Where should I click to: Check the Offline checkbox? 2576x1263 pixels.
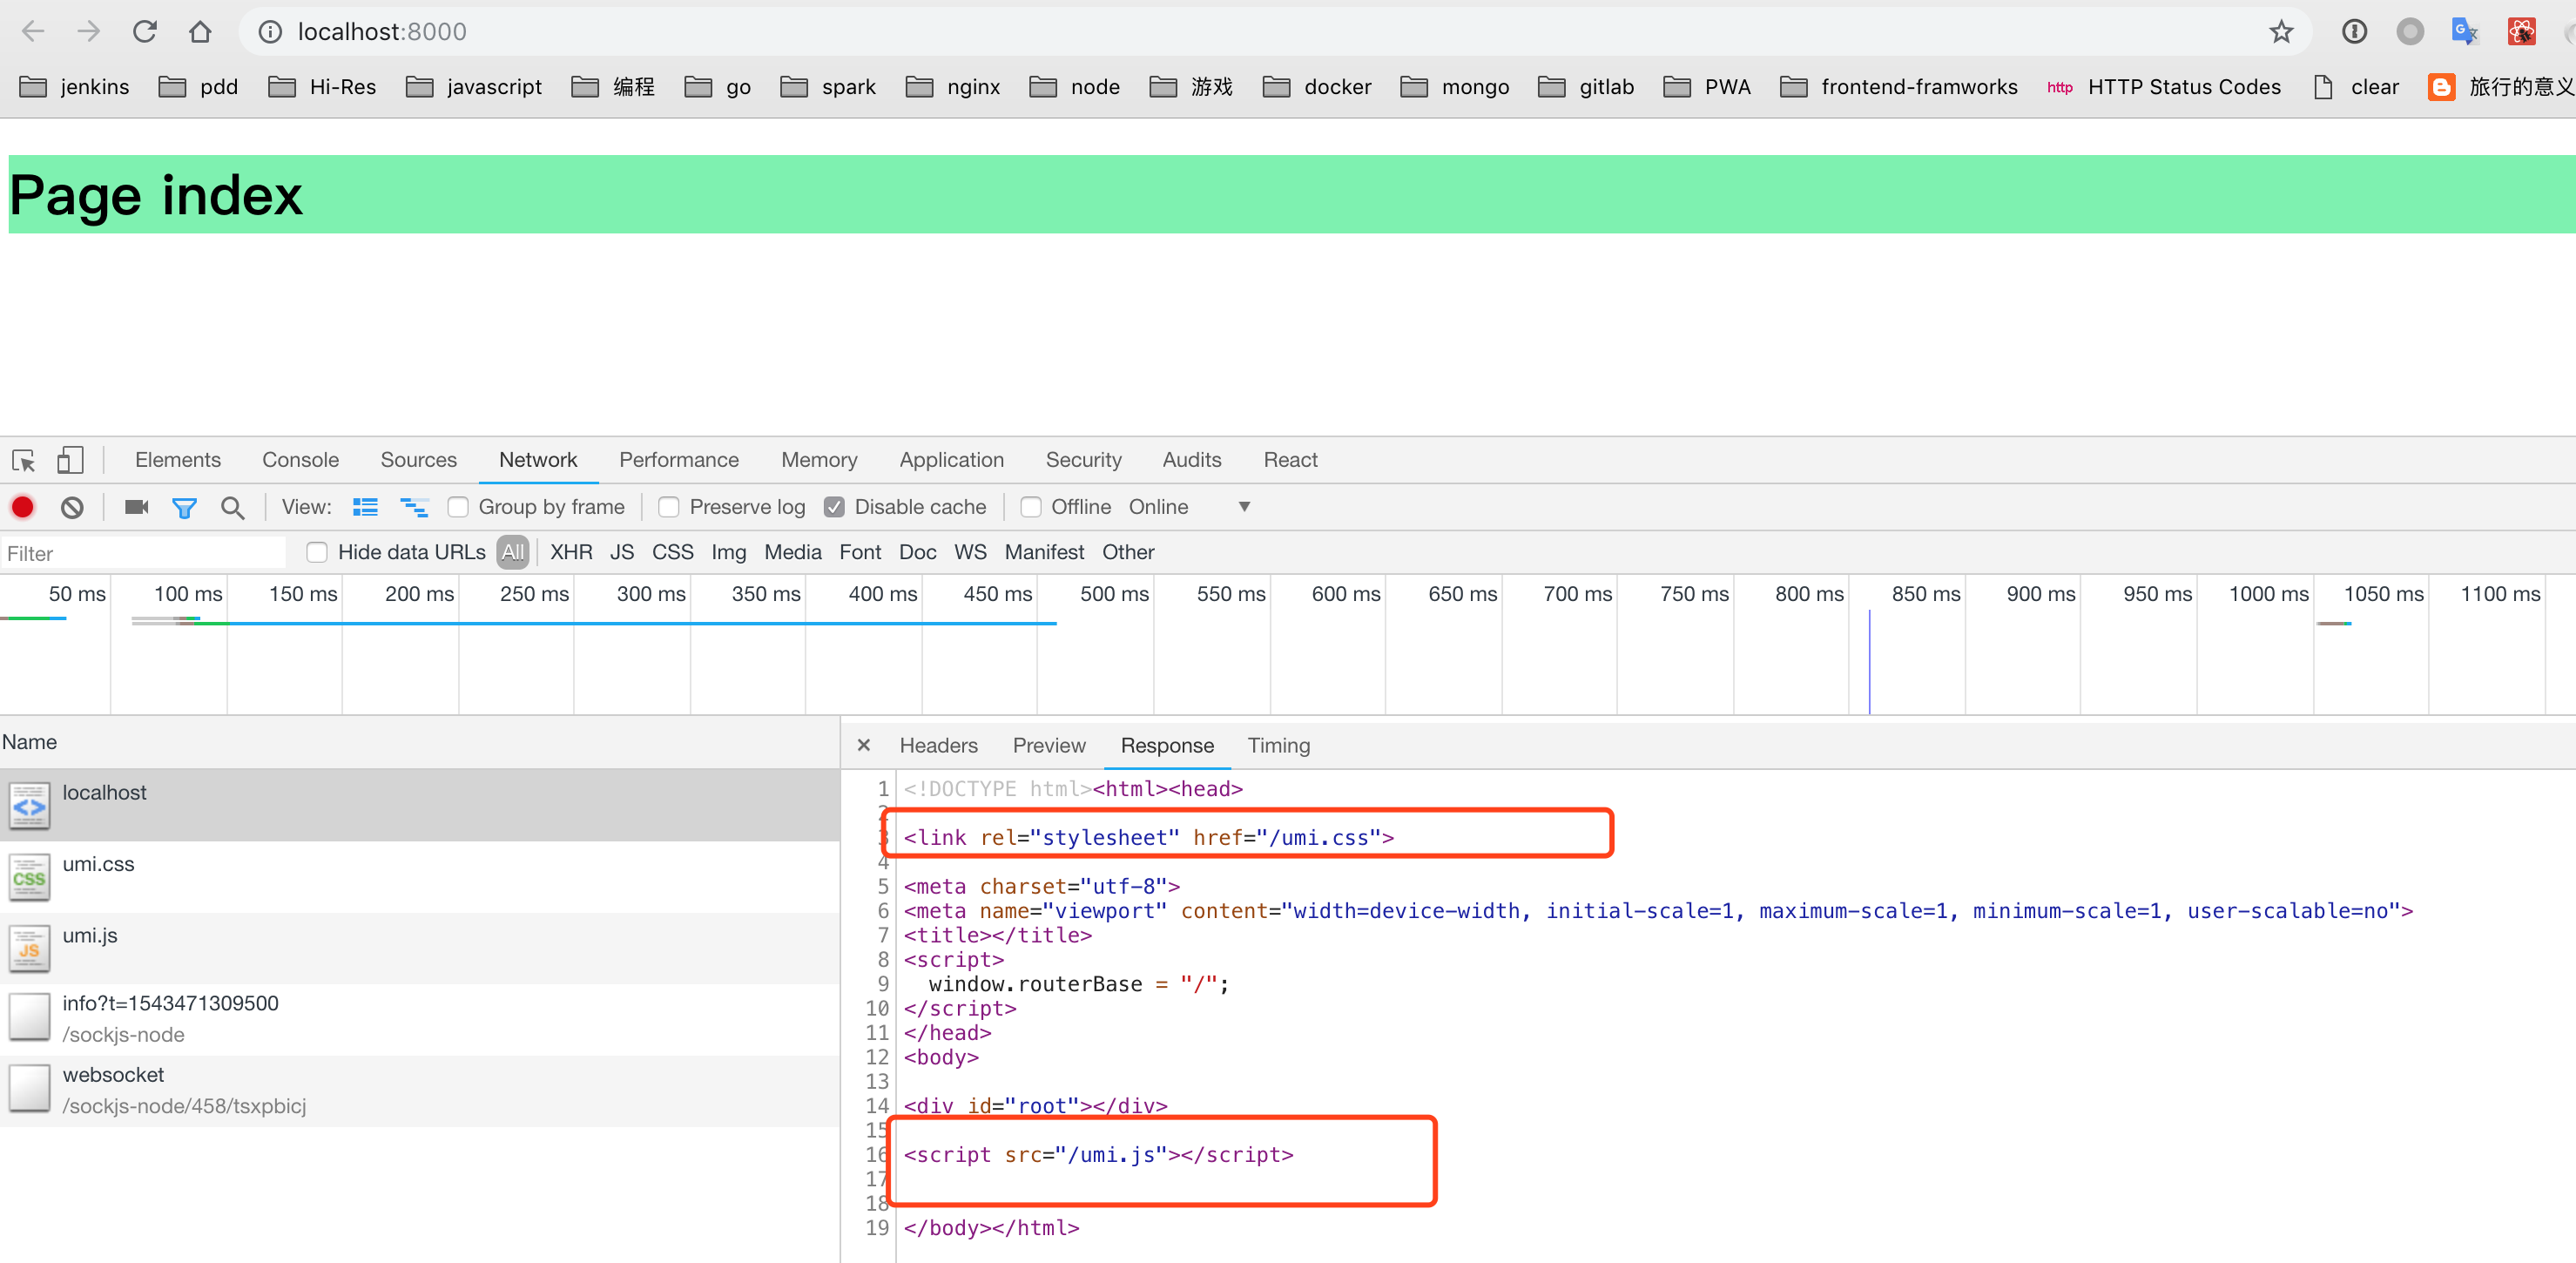(1031, 507)
